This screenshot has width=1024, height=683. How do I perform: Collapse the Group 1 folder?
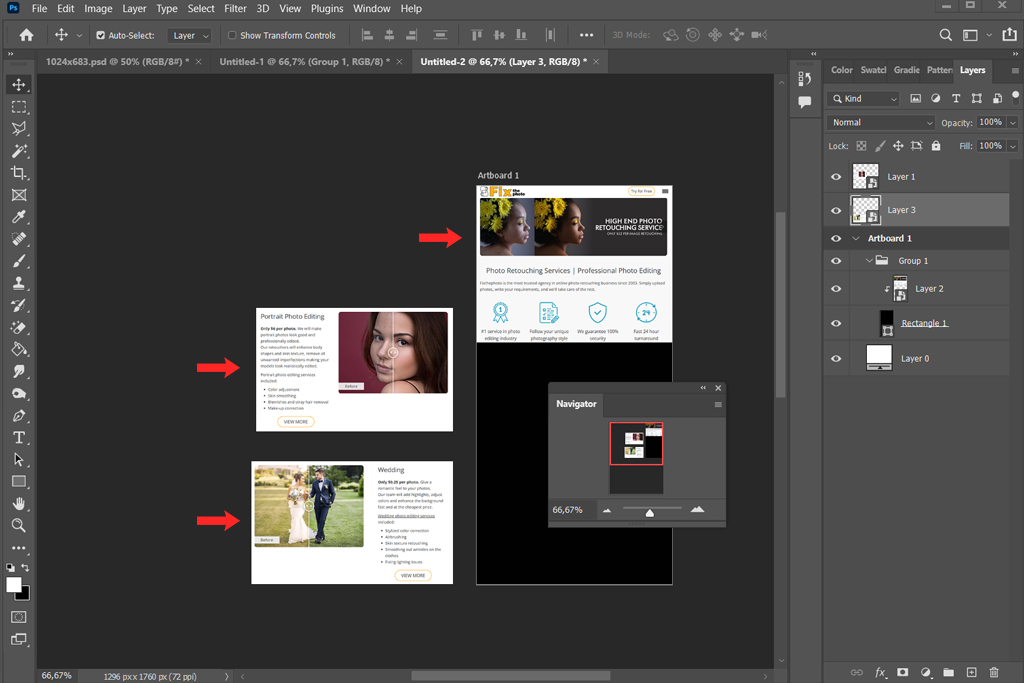[x=869, y=261]
